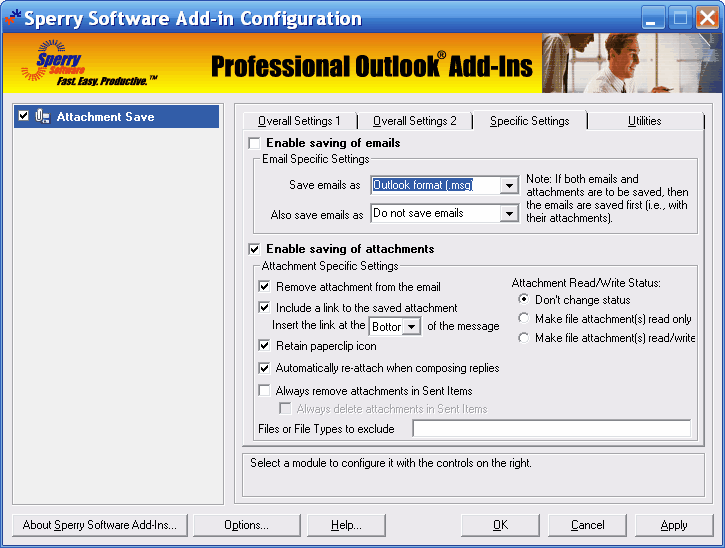This screenshot has width=725, height=548.
Task: Open the Utilities tab
Action: coord(645,121)
